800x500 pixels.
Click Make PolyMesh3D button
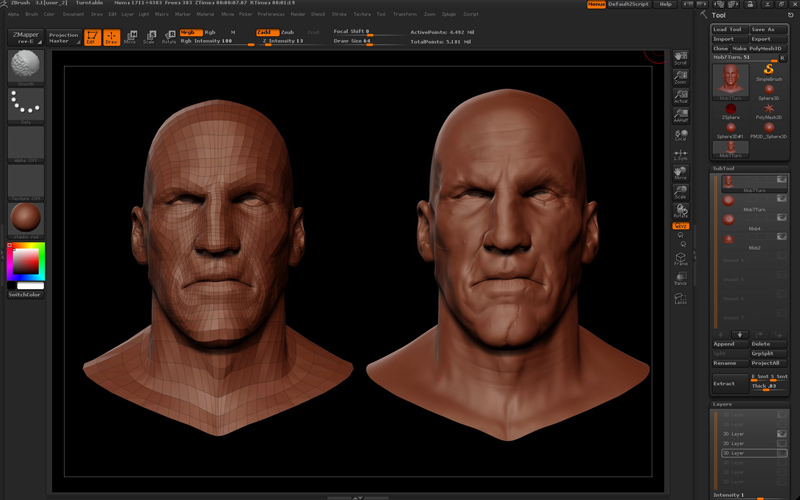(759, 48)
